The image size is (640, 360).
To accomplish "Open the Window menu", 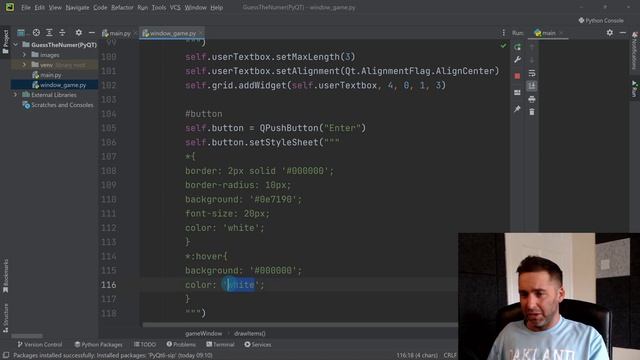I will tap(196, 7).
